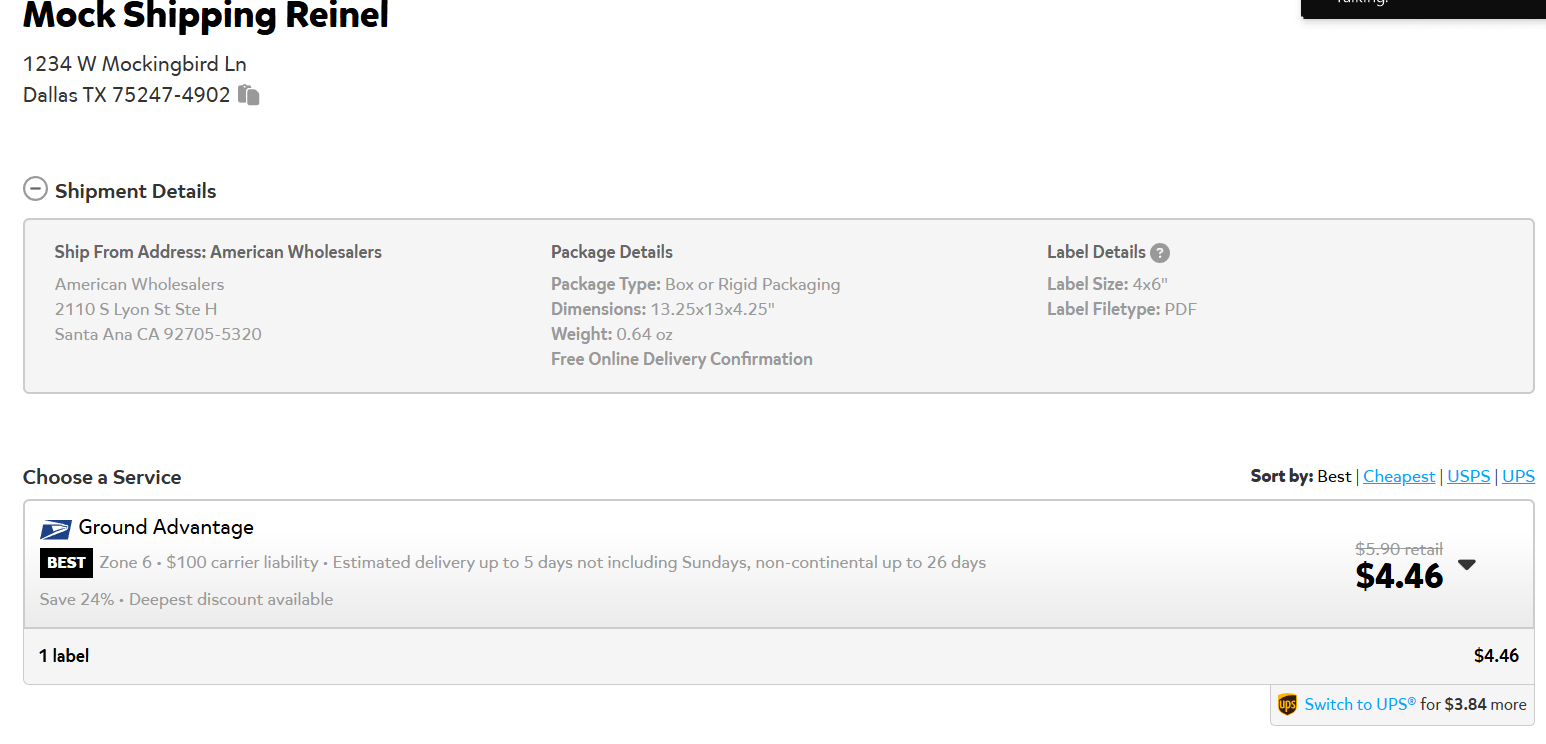Image resolution: width=1546 pixels, height=744 pixels.
Task: Select the Ground Advantage service title
Action: (x=166, y=527)
